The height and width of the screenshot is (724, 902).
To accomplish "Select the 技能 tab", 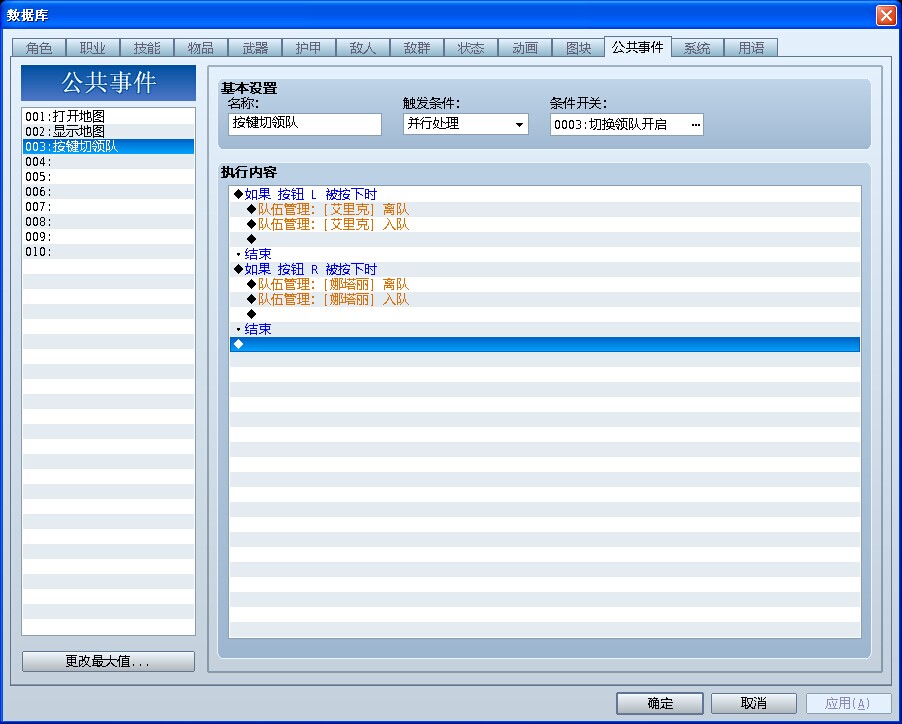I will point(147,47).
